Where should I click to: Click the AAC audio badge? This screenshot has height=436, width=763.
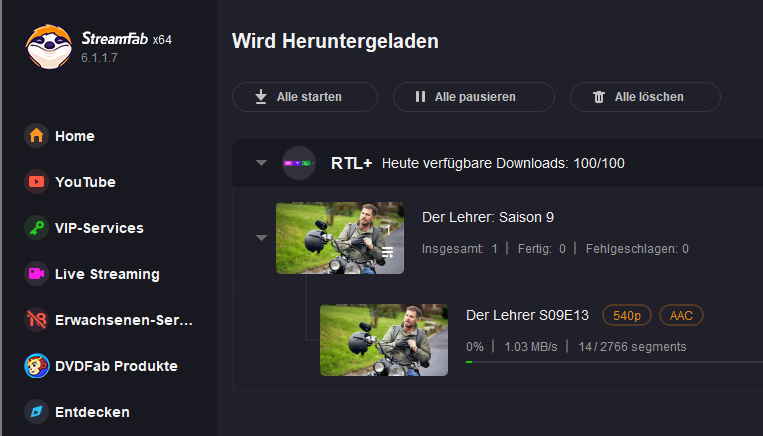[681, 315]
